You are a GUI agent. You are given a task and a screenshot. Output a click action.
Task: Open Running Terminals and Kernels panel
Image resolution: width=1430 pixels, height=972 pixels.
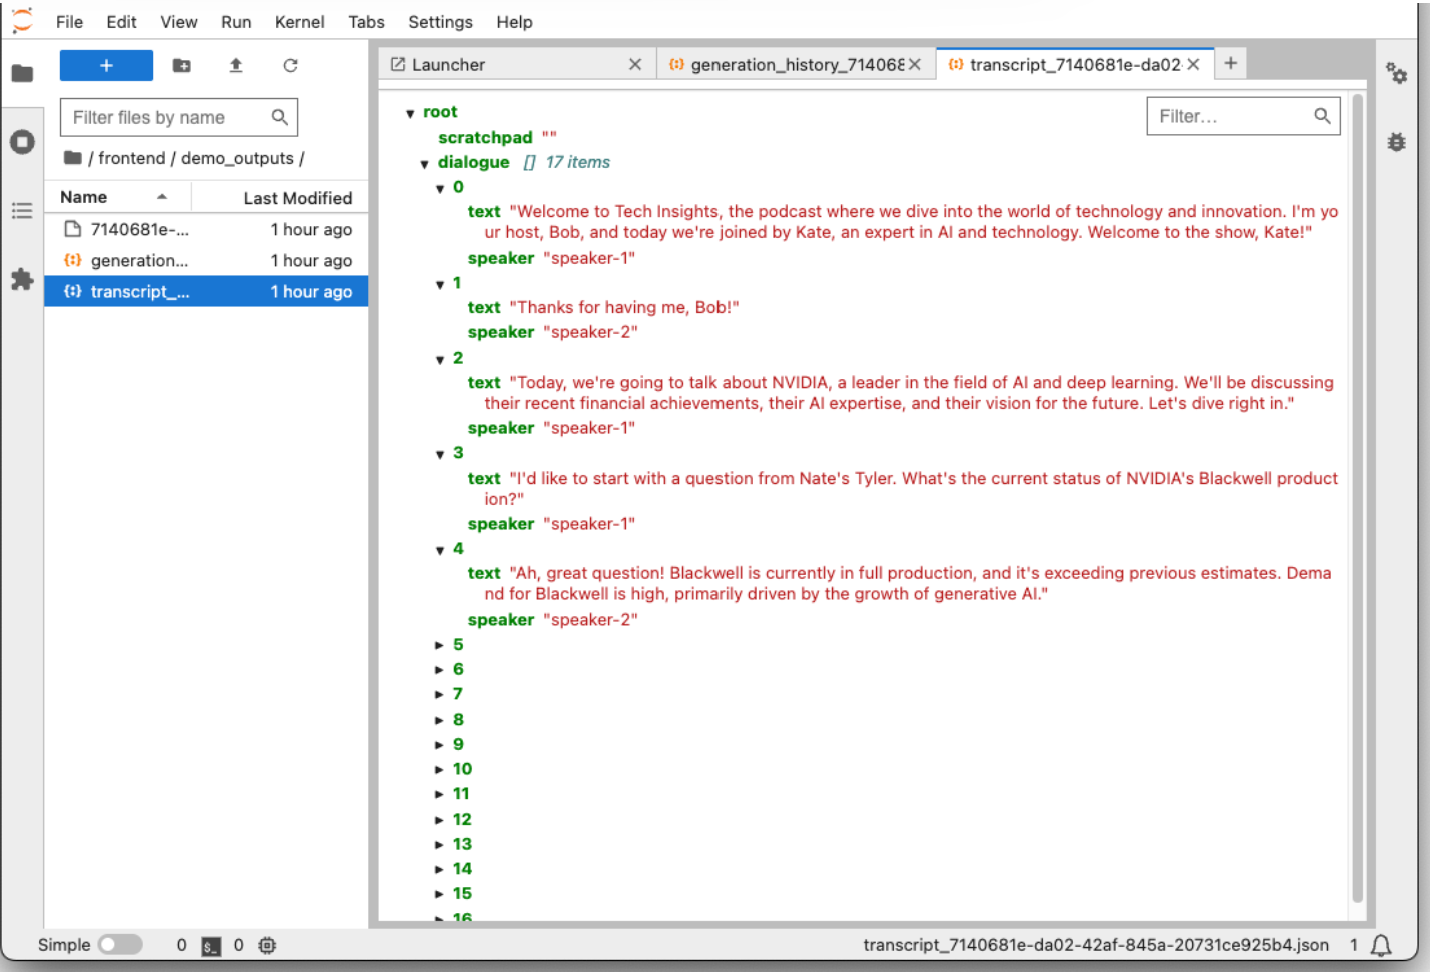tap(22, 142)
